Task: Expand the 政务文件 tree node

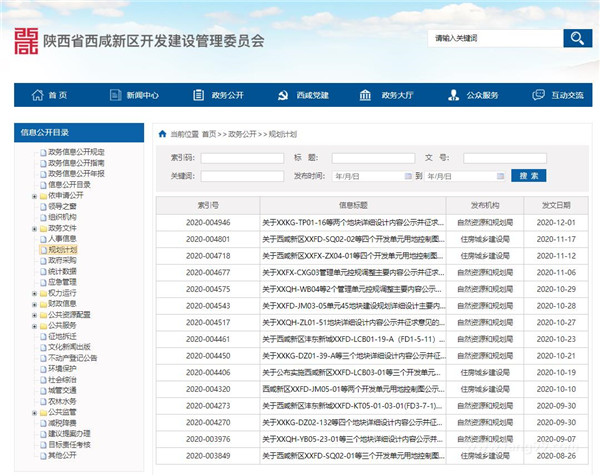Action: click(x=34, y=229)
